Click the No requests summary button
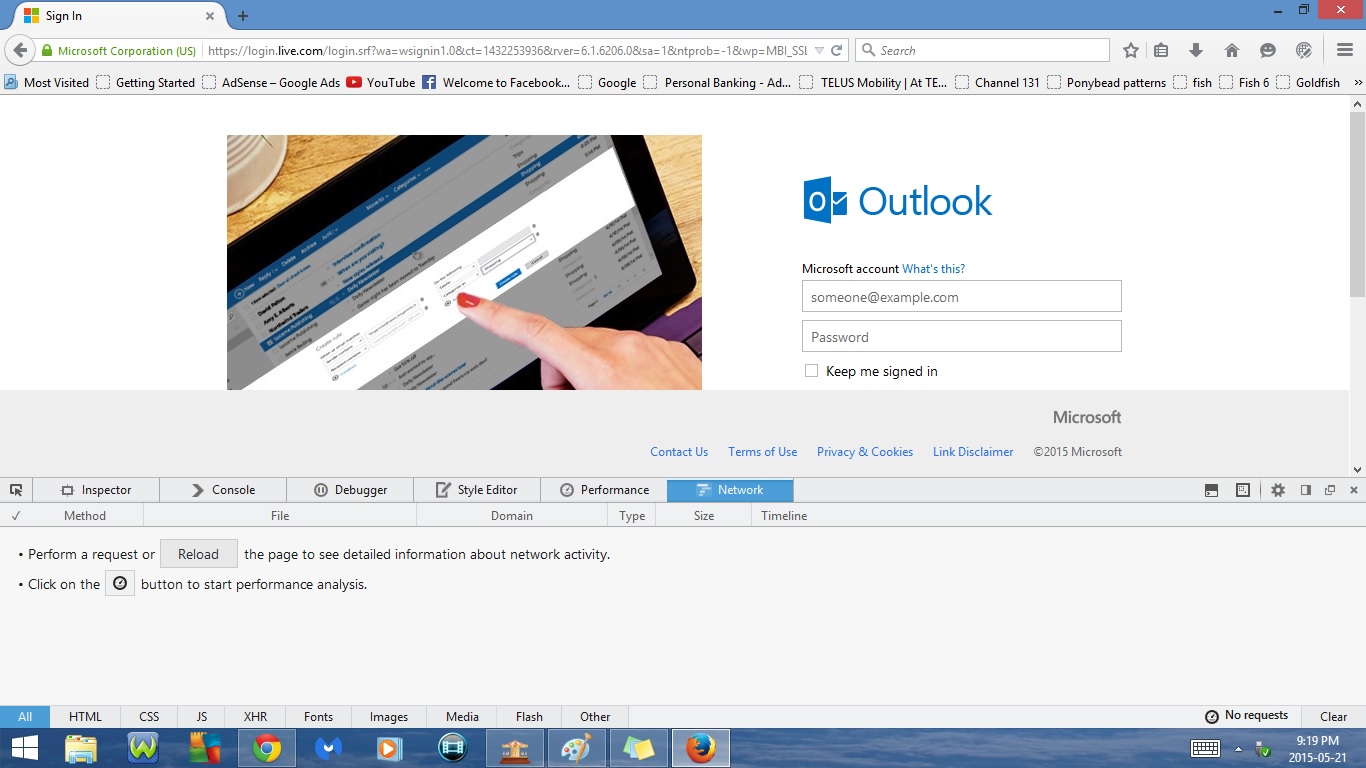The width and height of the screenshot is (1366, 768). (x=1247, y=716)
